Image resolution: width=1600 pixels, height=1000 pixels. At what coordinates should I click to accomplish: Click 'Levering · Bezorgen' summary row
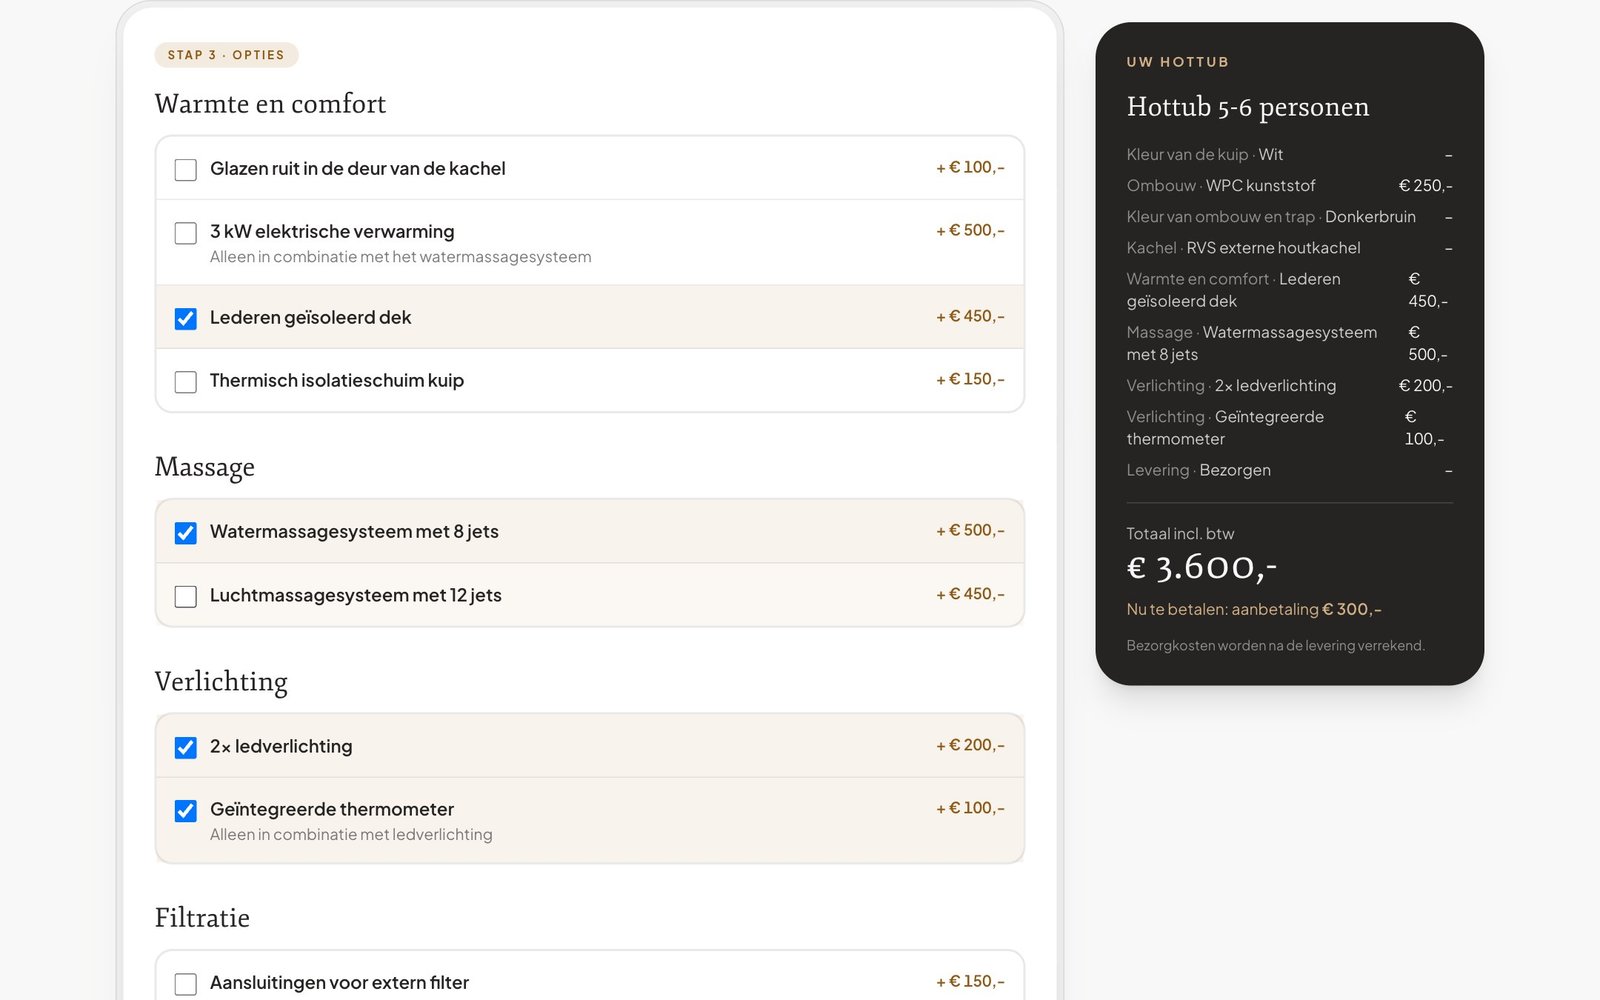click(1290, 470)
